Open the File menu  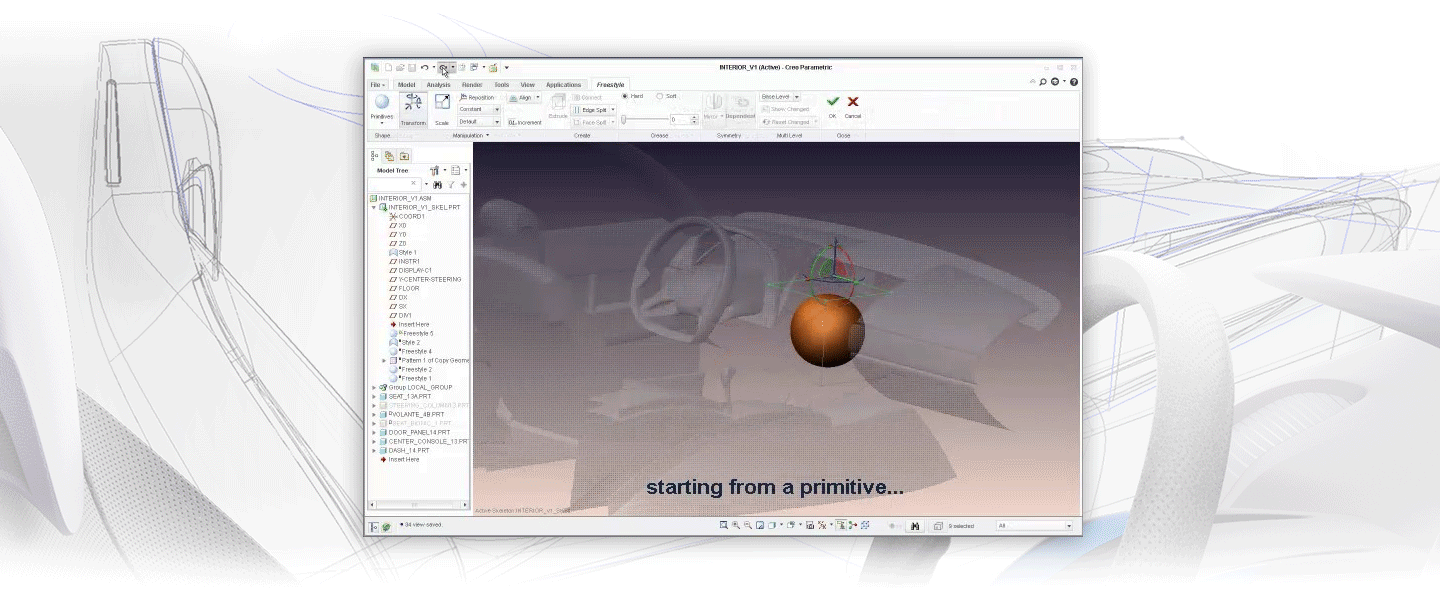click(378, 85)
